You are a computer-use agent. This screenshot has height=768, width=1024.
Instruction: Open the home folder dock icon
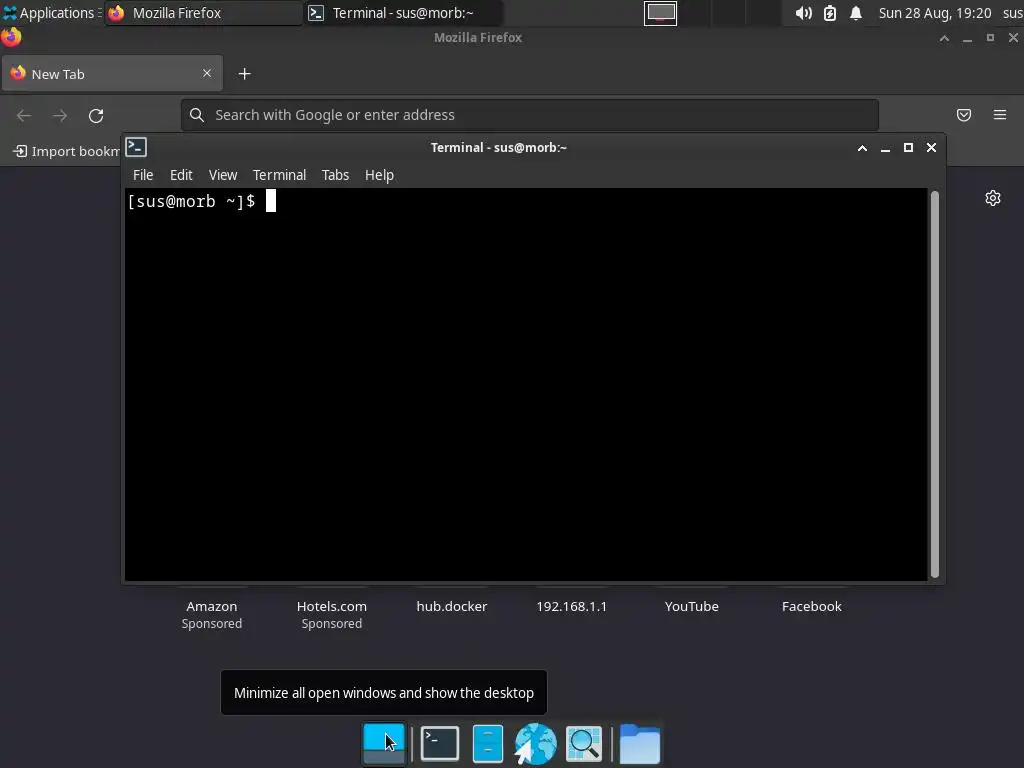coord(639,743)
